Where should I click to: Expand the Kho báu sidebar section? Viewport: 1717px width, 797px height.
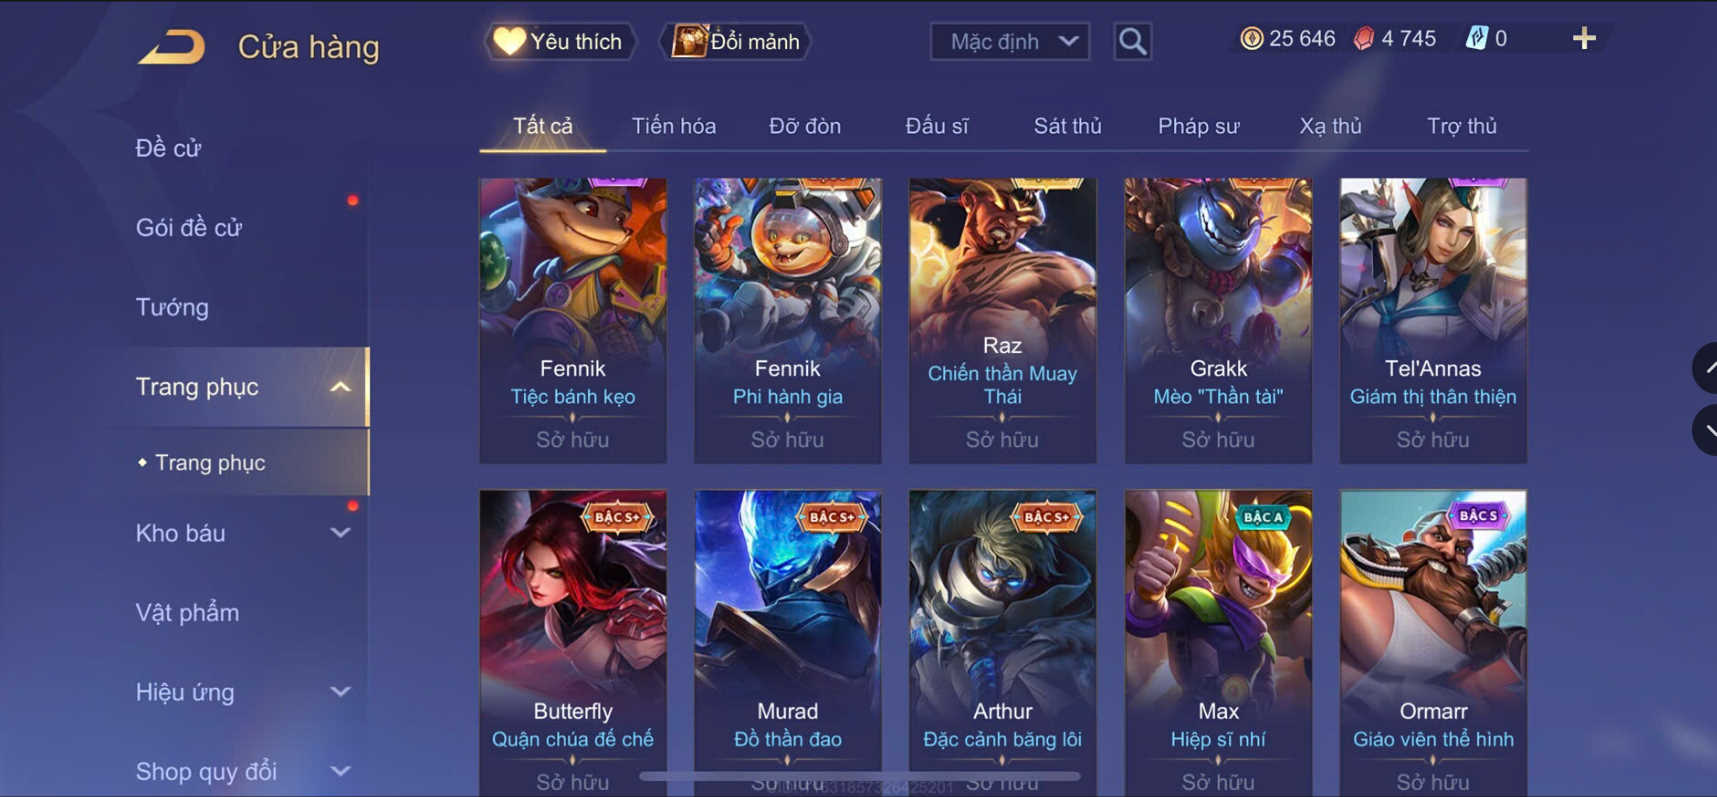(x=340, y=533)
